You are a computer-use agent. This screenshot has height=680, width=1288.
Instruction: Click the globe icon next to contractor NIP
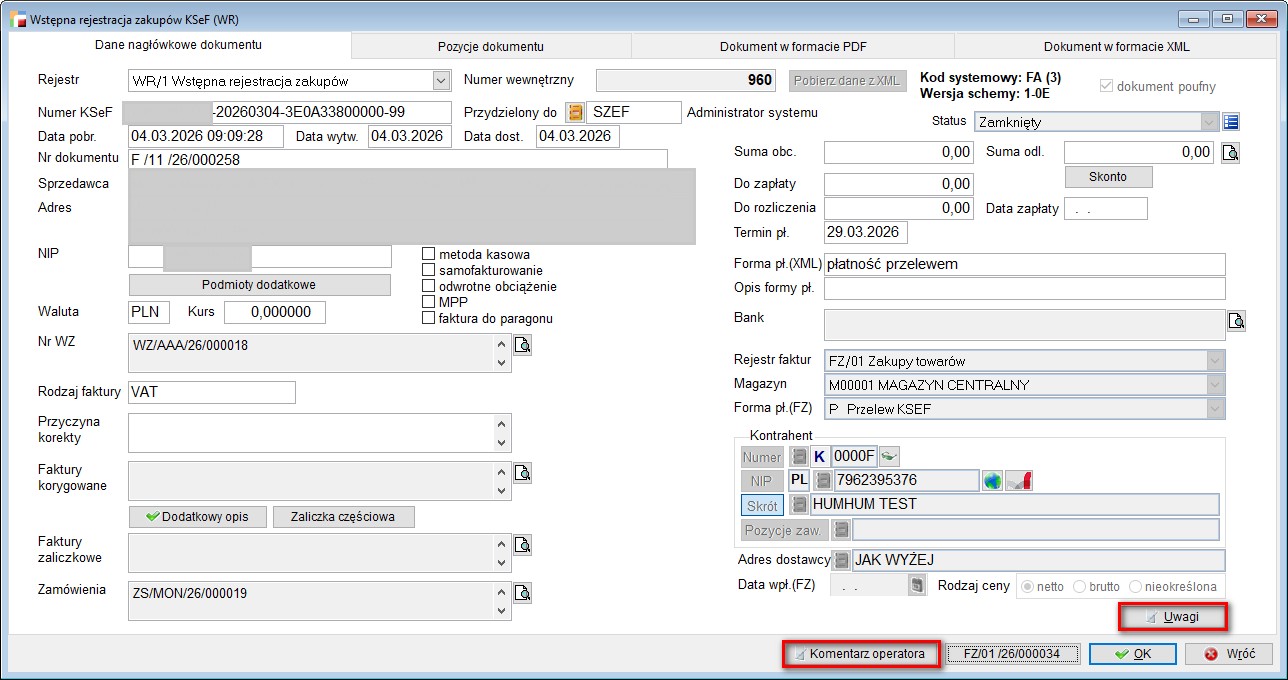pyautogui.click(x=992, y=481)
